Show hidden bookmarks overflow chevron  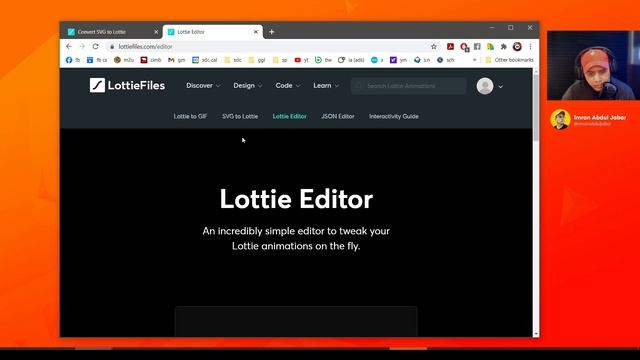474,60
